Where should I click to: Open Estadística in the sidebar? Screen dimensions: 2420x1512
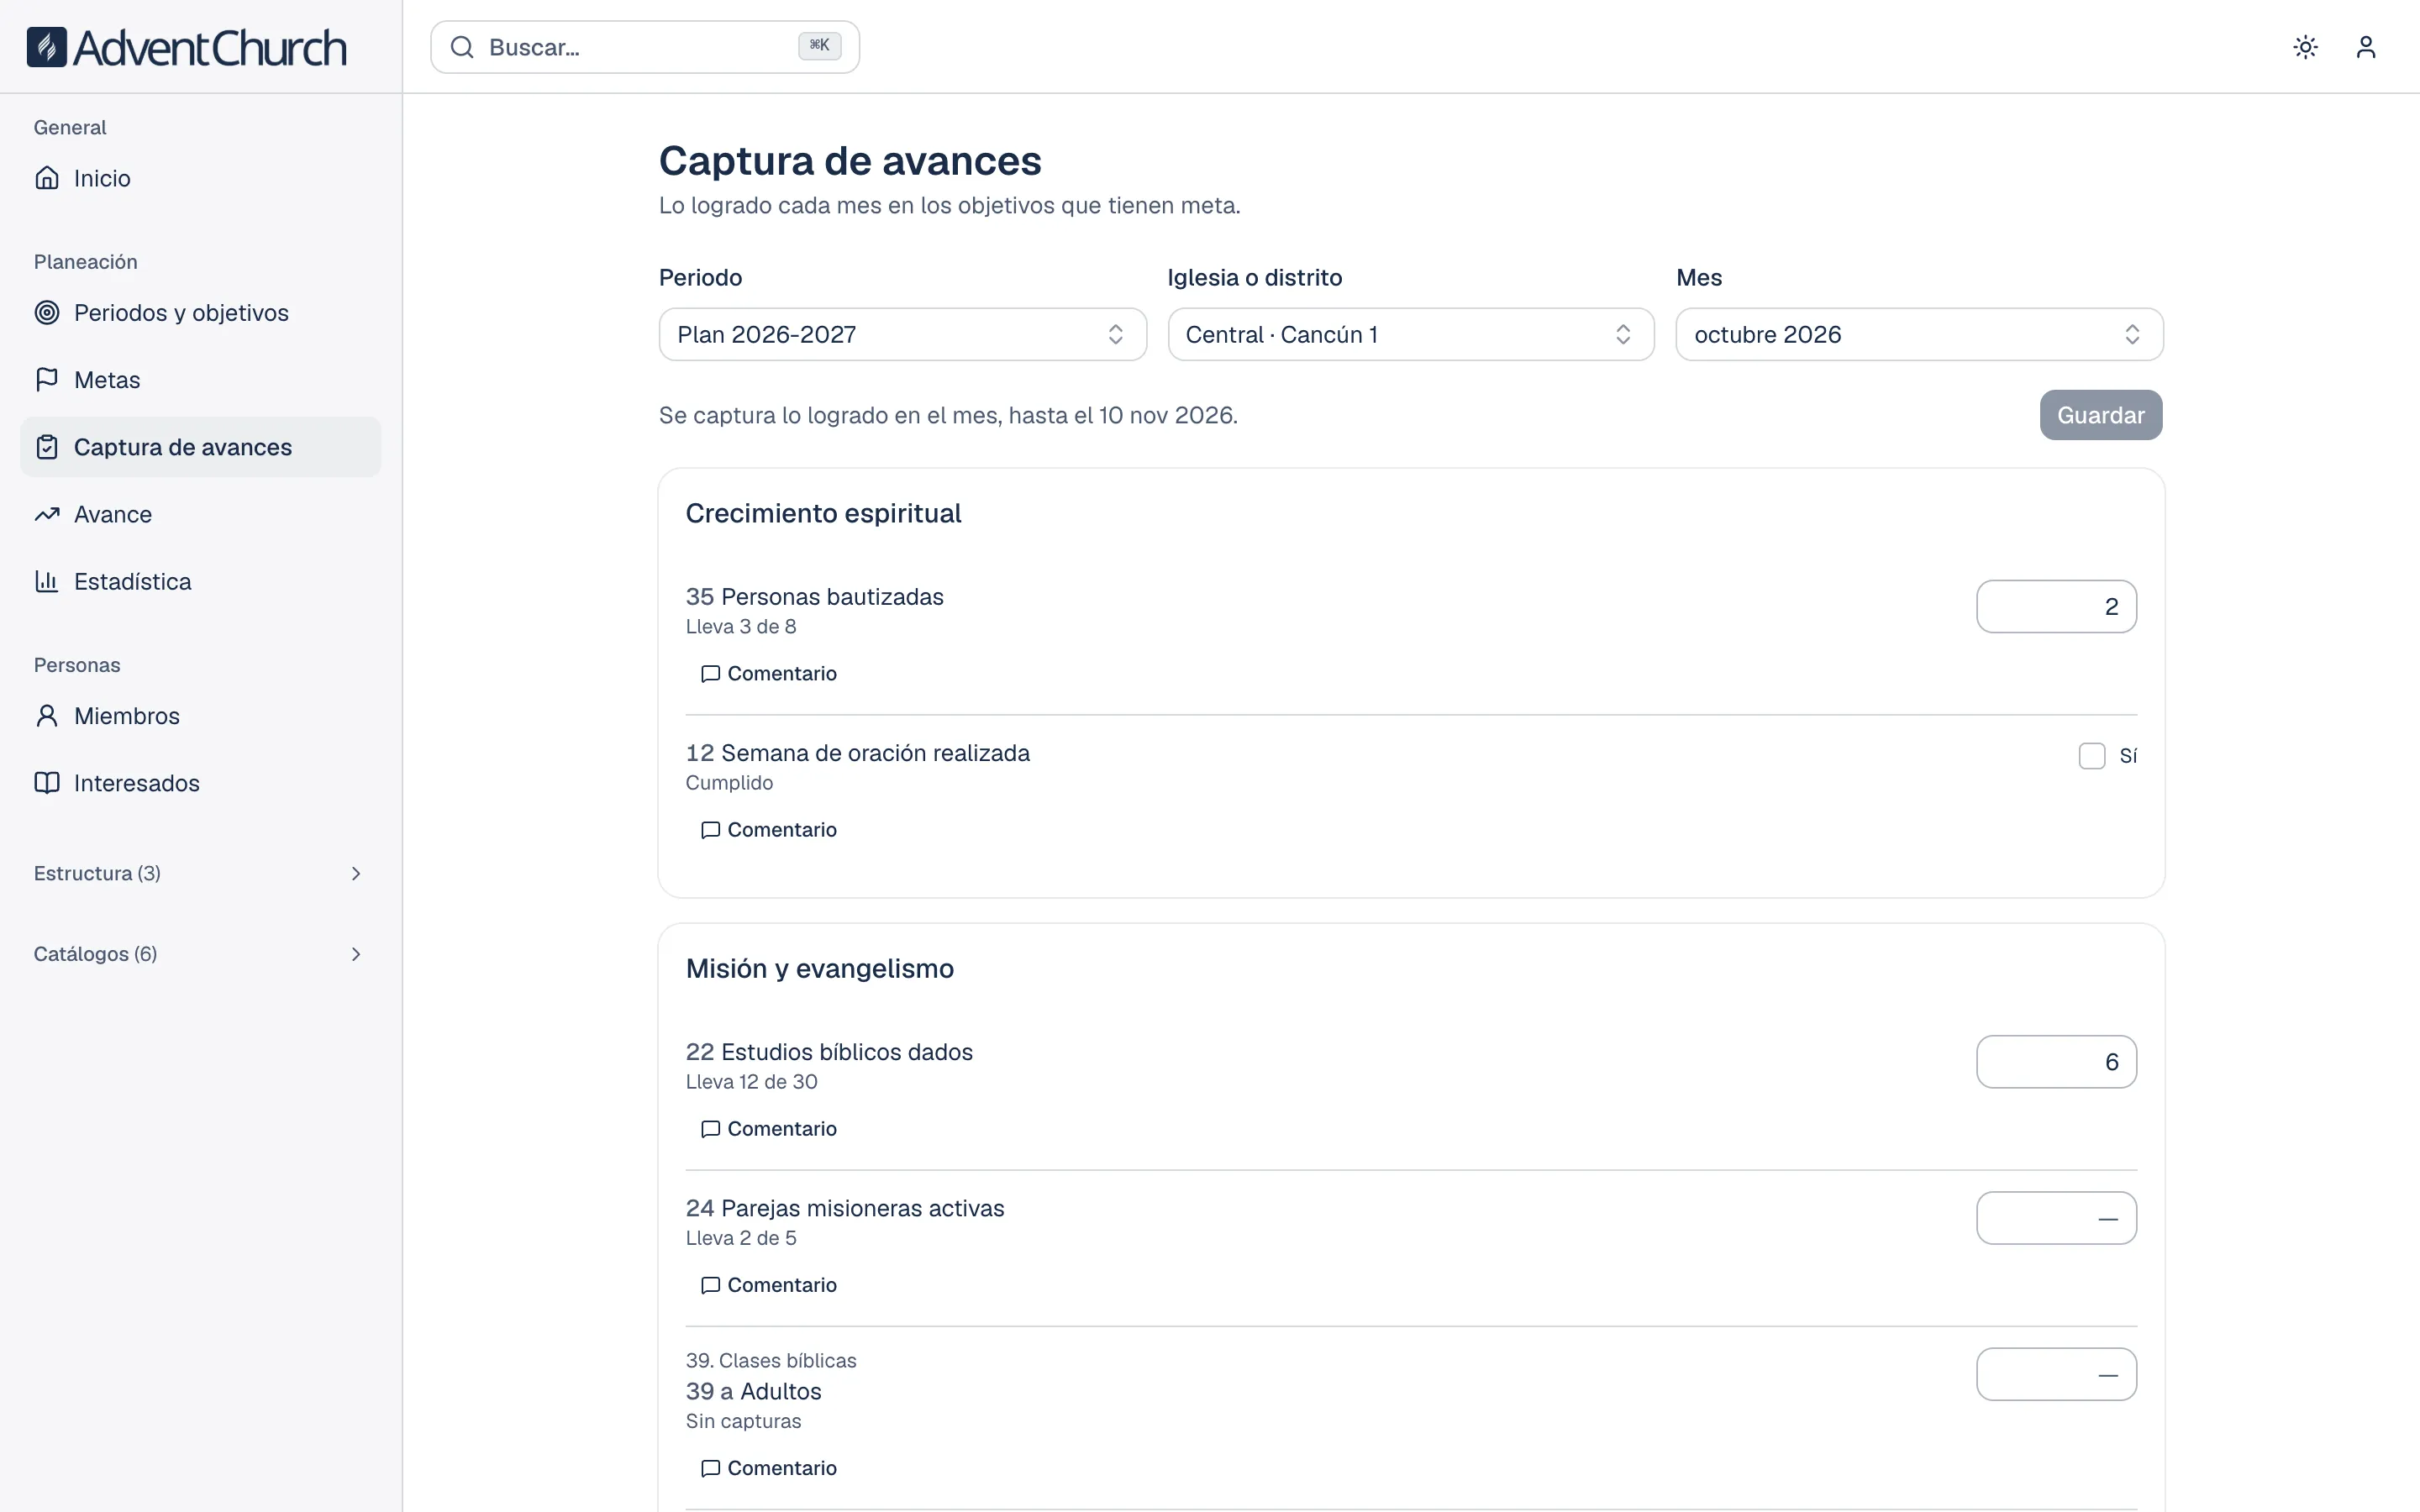point(200,581)
